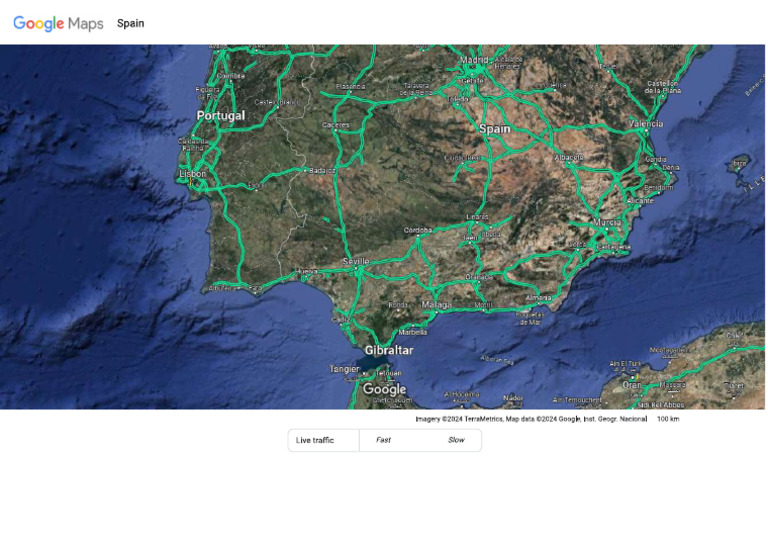Click the Tangier city label
Viewport: 768px width, 543px height.
pyautogui.click(x=344, y=369)
